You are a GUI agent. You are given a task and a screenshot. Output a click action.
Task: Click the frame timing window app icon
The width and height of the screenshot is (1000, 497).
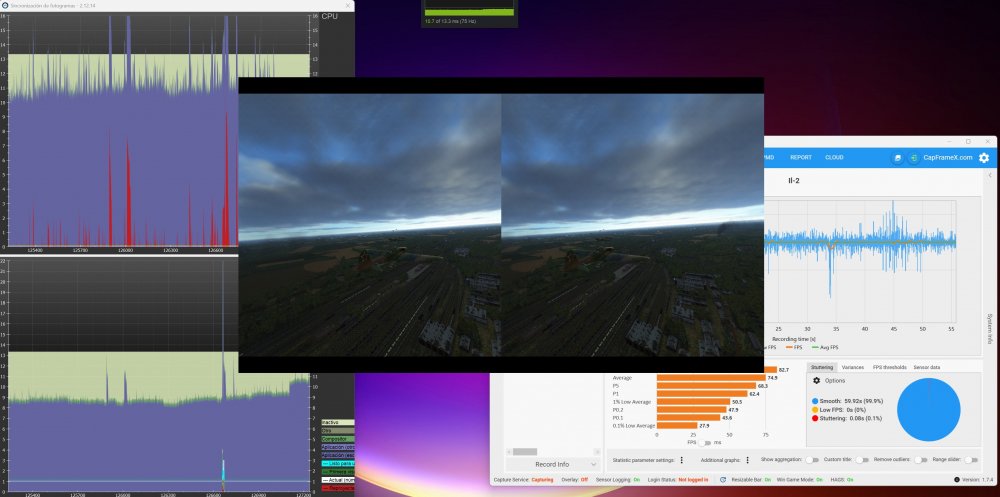(x=5, y=5)
